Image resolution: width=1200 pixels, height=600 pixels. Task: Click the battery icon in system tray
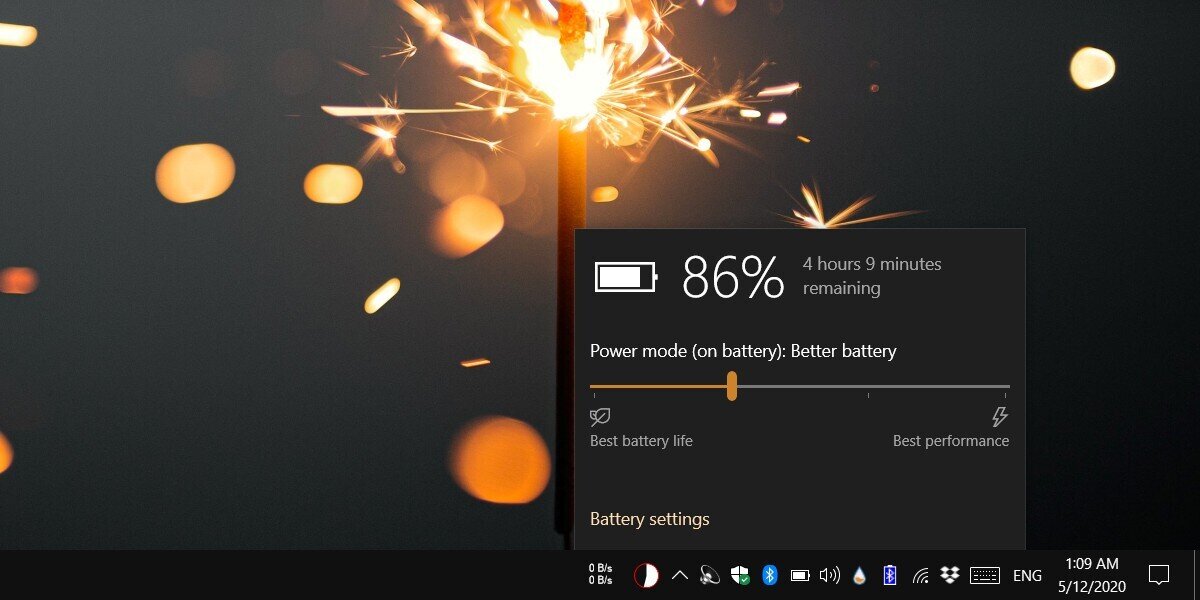800,575
